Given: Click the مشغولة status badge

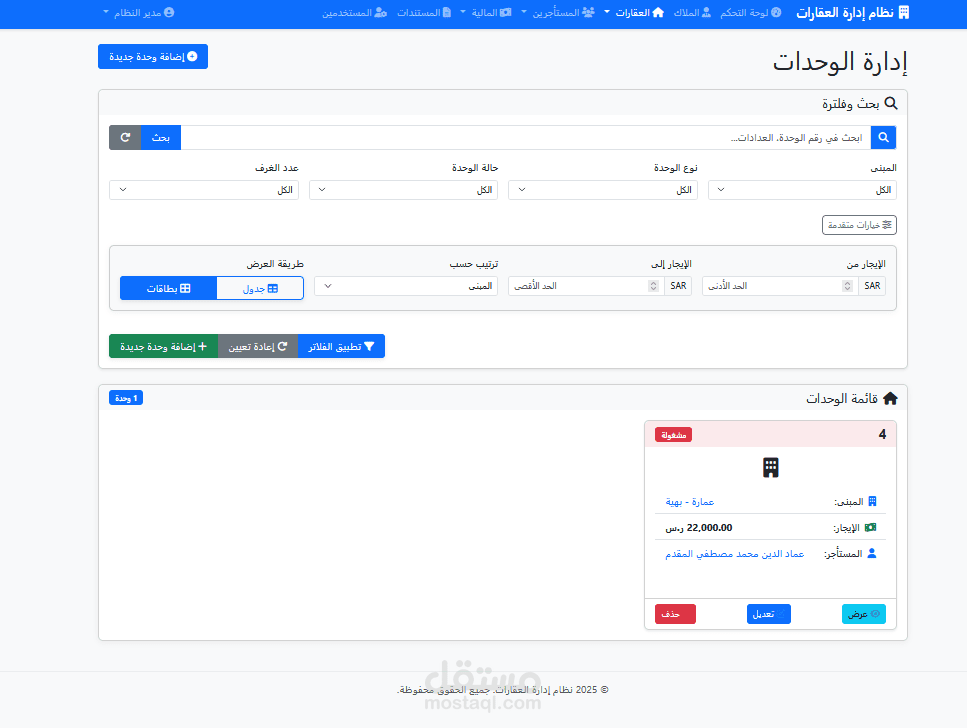Looking at the screenshot, I should click(x=673, y=435).
